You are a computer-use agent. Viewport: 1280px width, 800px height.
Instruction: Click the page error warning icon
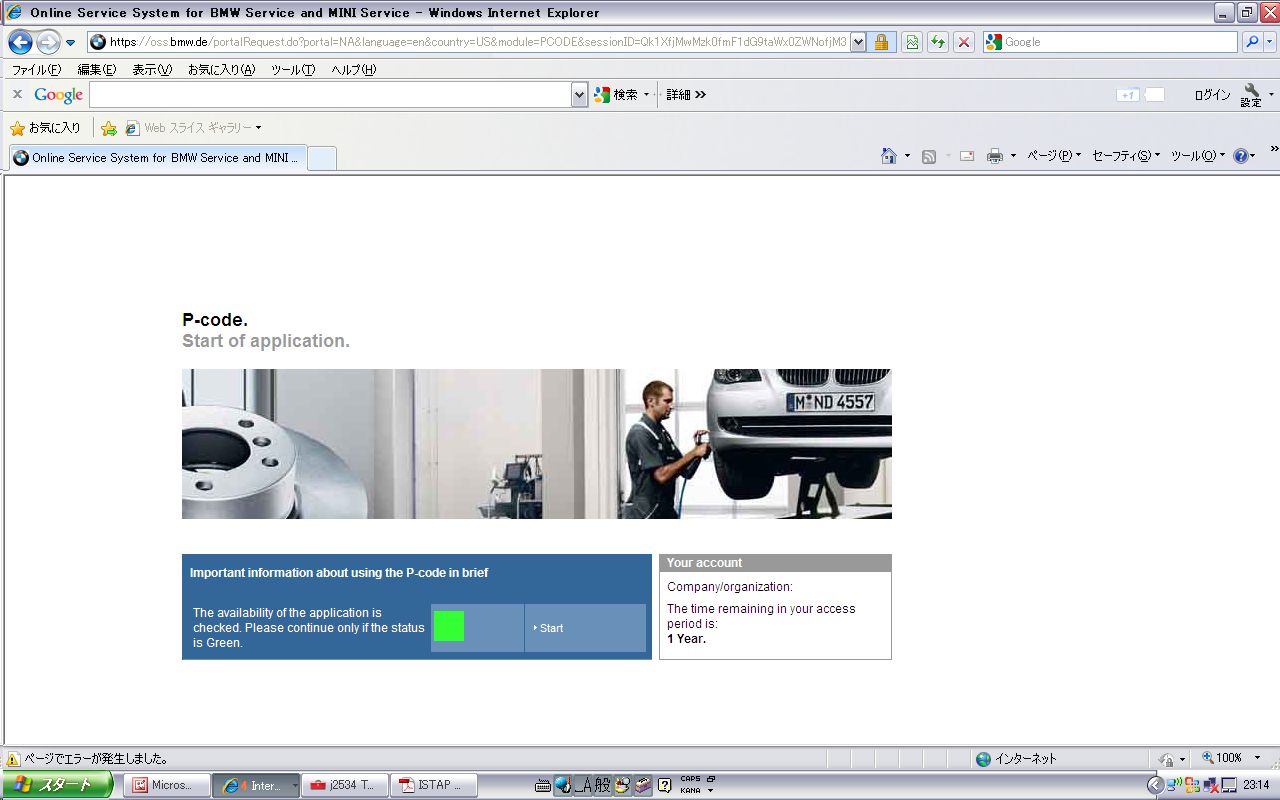[14, 759]
